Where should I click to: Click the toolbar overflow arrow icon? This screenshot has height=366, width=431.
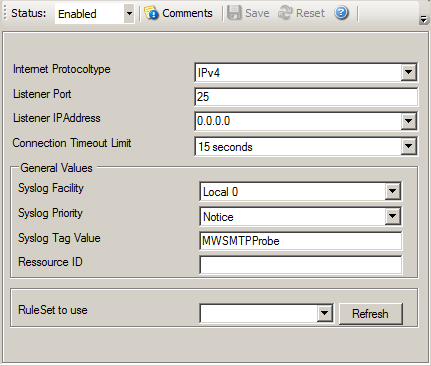pos(423,19)
